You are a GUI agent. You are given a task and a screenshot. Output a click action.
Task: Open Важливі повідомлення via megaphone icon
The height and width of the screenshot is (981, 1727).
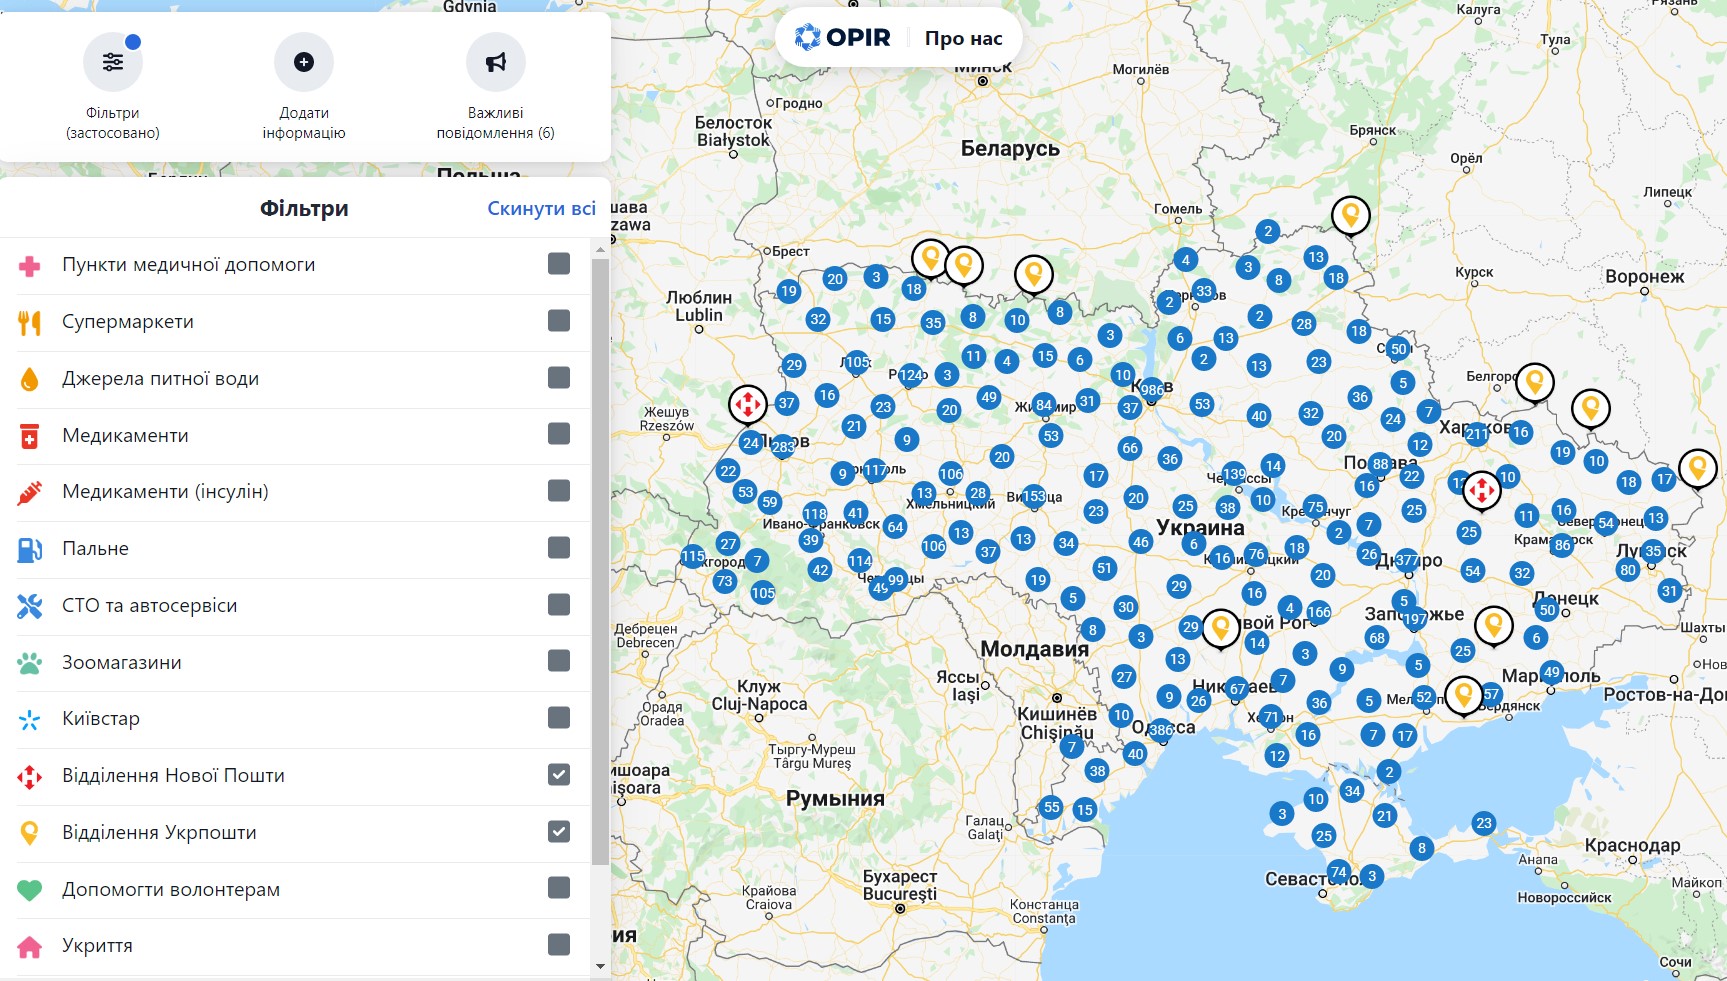(494, 61)
